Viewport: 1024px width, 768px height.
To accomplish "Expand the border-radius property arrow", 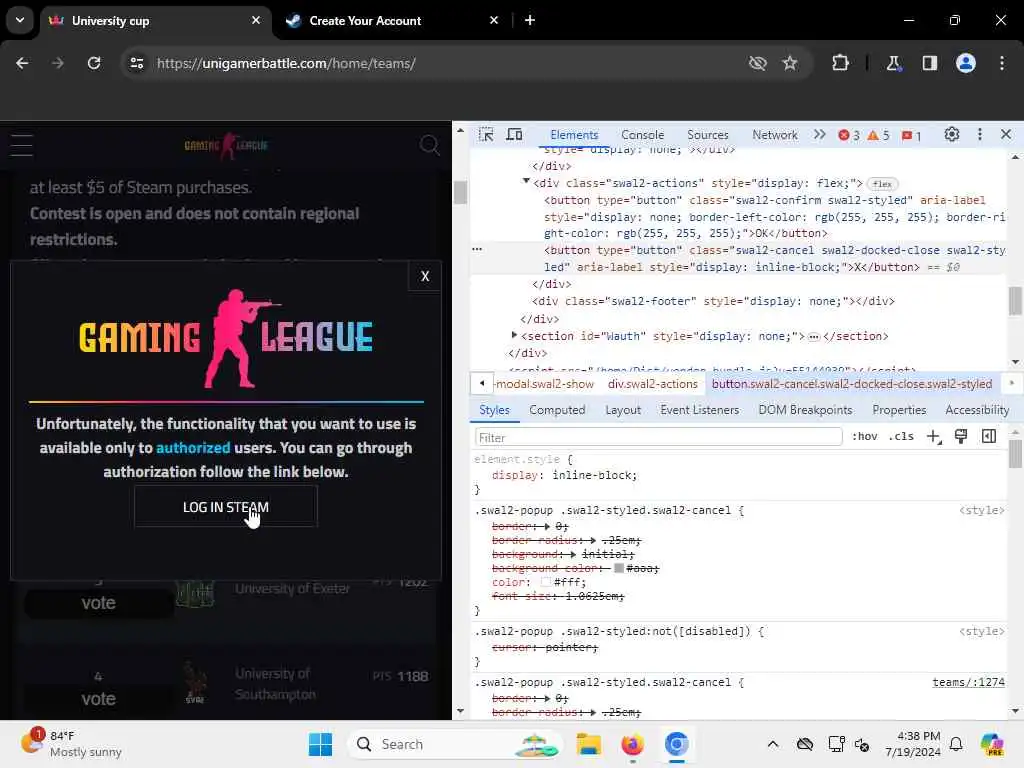I will pos(592,540).
